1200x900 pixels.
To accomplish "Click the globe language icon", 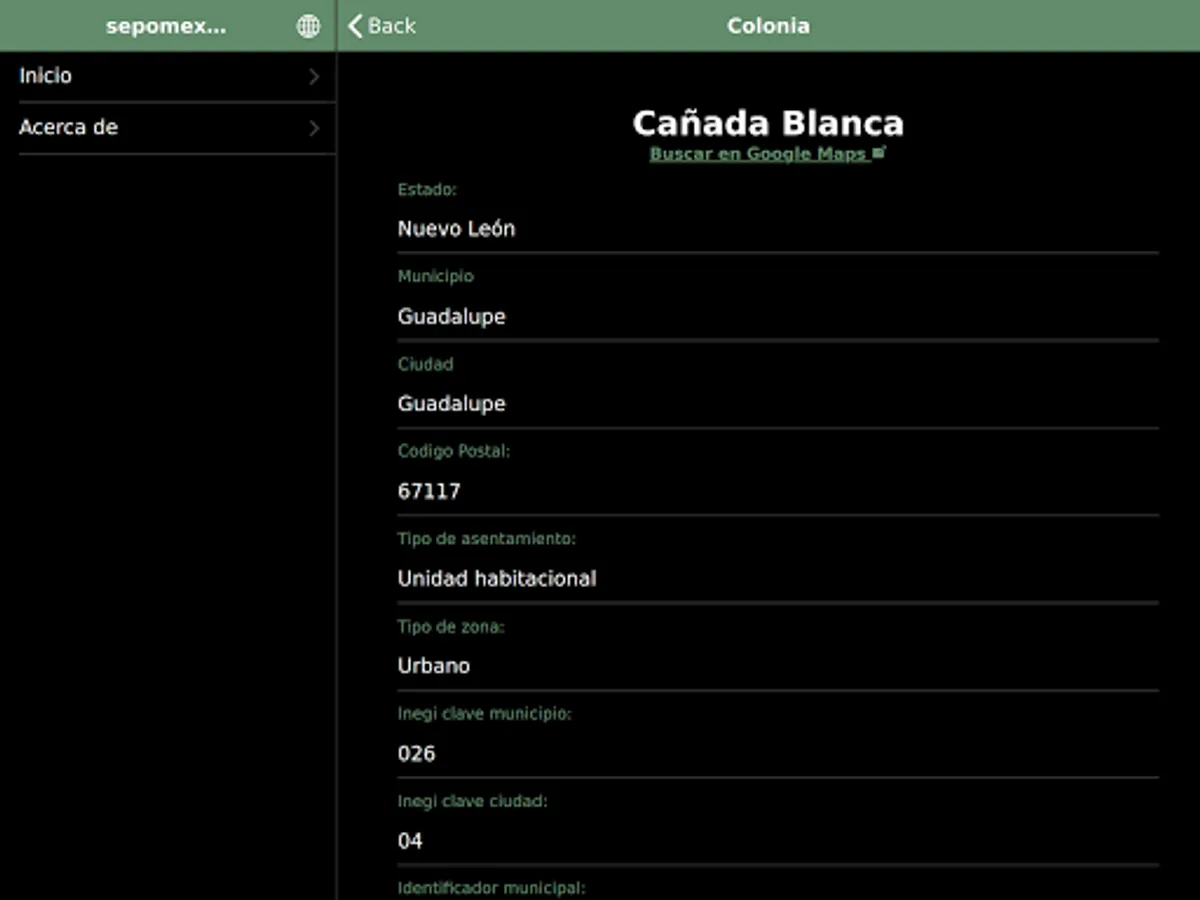I will click(308, 27).
